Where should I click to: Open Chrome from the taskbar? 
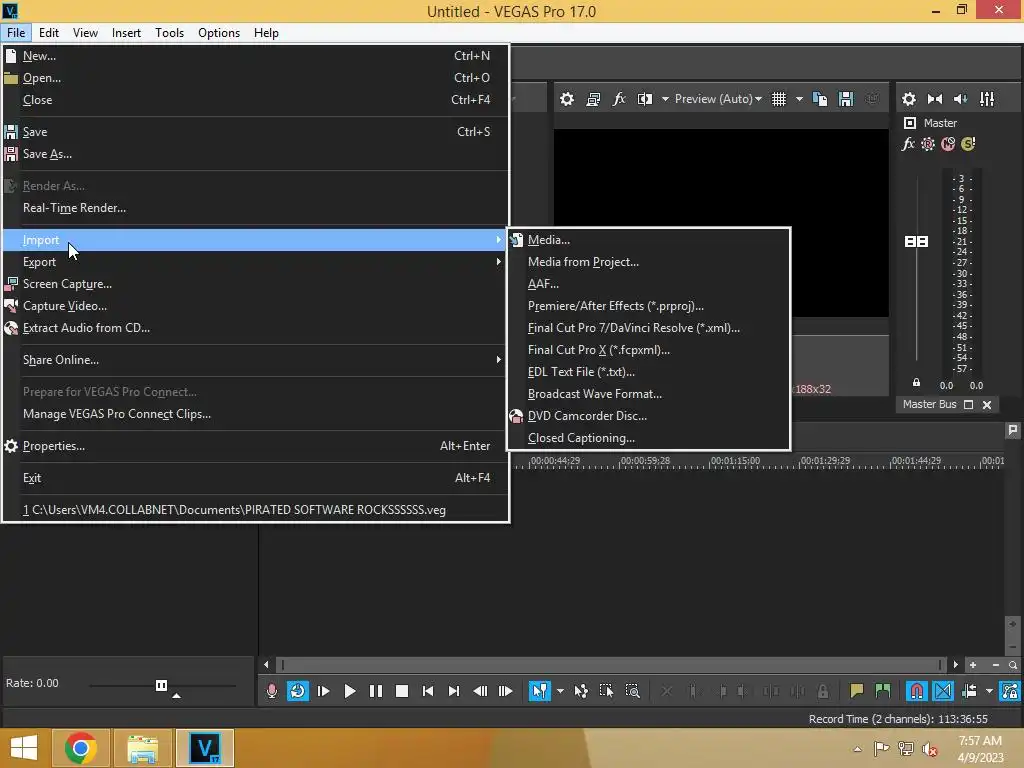(80, 748)
